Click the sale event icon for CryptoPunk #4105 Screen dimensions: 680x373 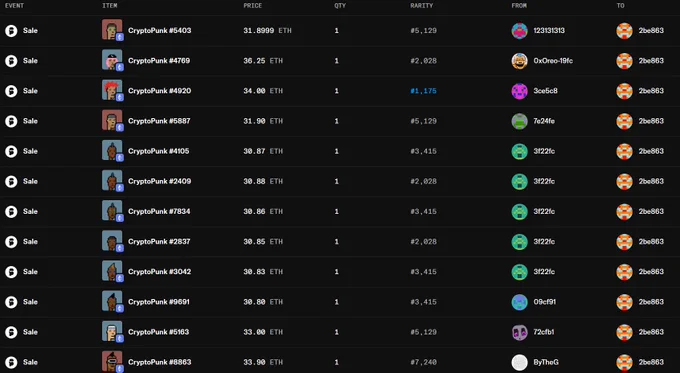point(11,151)
